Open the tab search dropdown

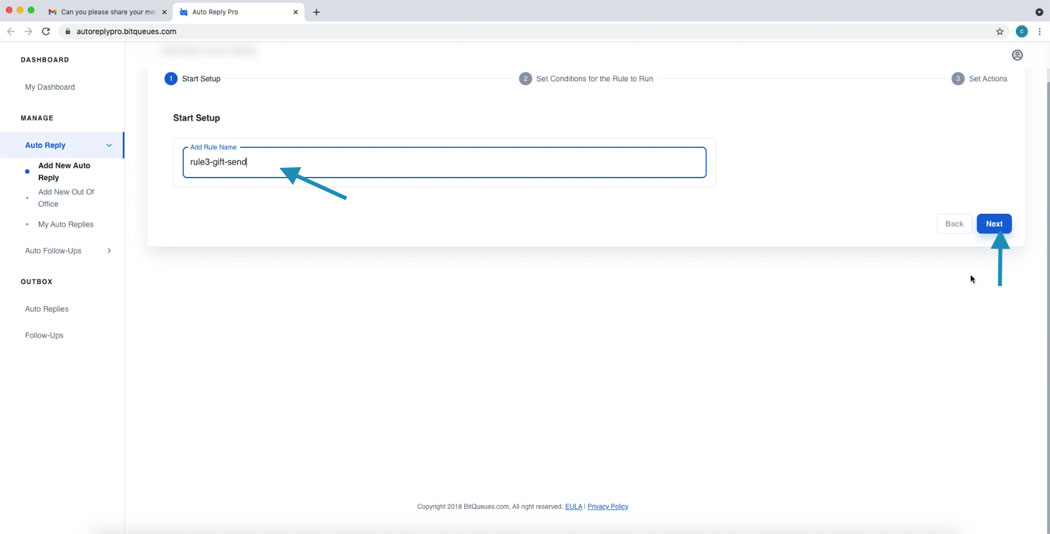[1039, 12]
